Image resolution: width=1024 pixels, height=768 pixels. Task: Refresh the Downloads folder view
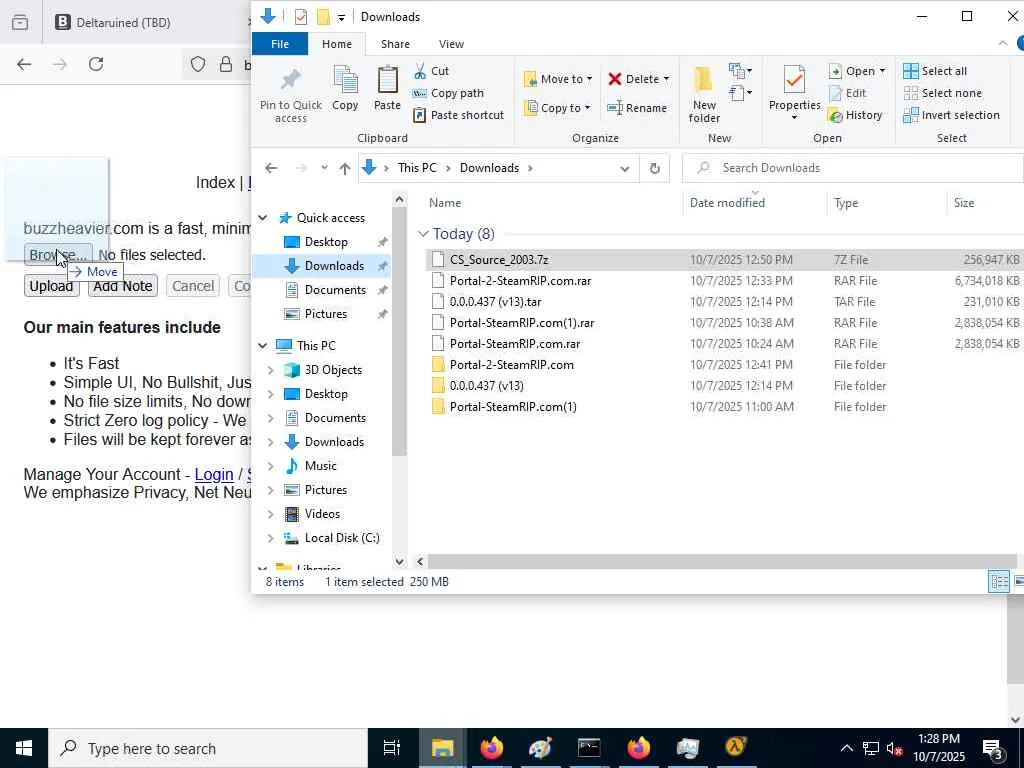click(654, 168)
